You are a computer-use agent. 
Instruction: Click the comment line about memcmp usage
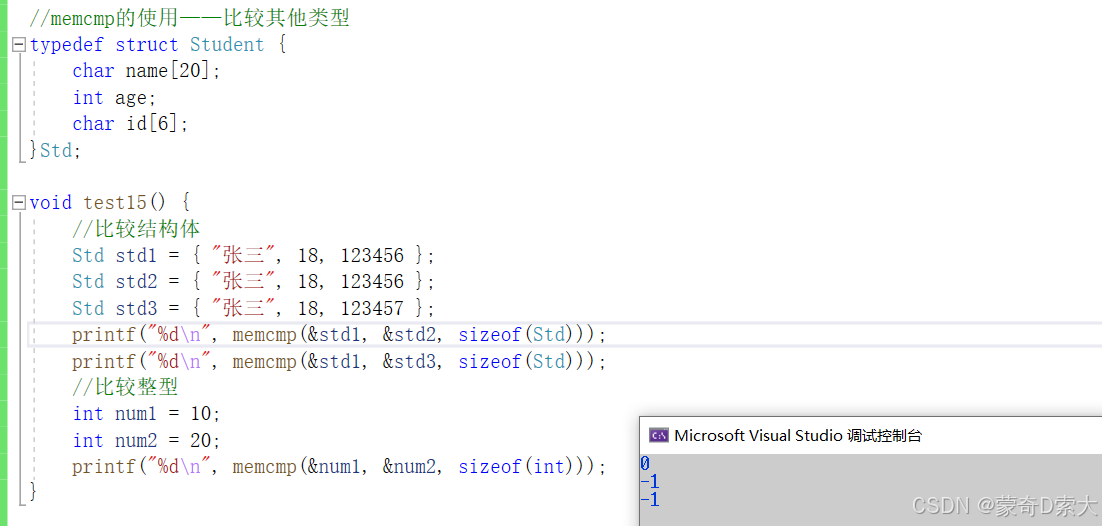click(x=190, y=18)
